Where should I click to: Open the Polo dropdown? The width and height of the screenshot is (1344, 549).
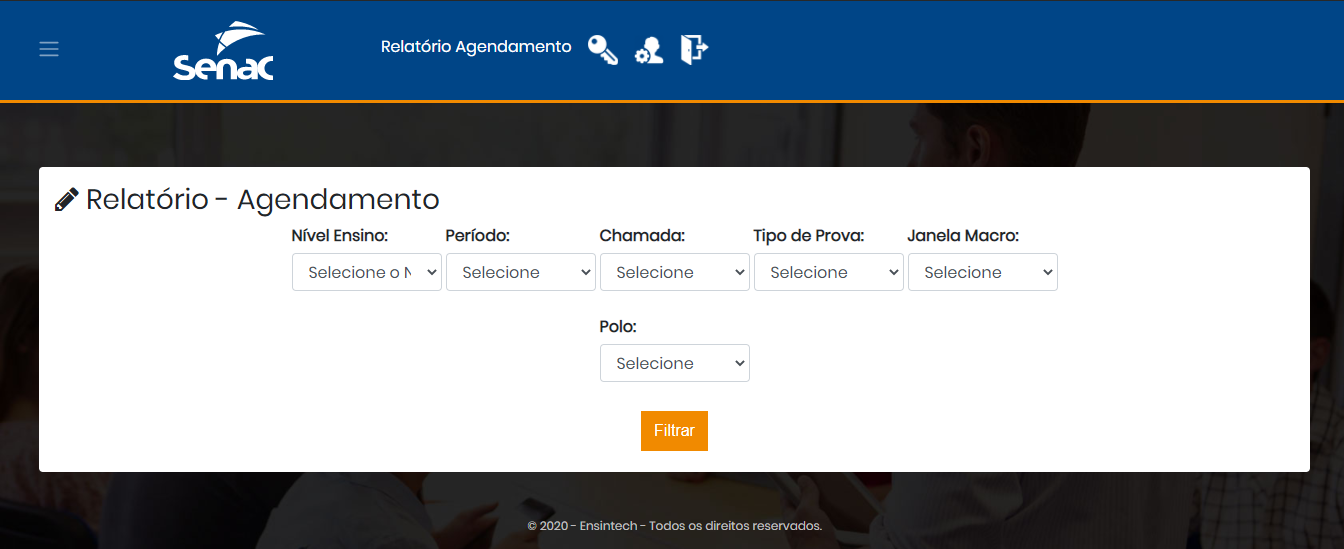[x=675, y=363]
